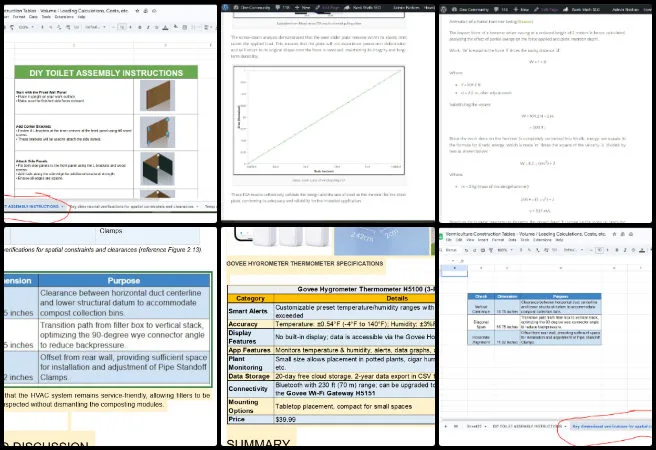The width and height of the screenshot is (656, 450).
Task: Toggle italic in the Vermiculture spreadsheet toolbar
Action: pos(625,250)
